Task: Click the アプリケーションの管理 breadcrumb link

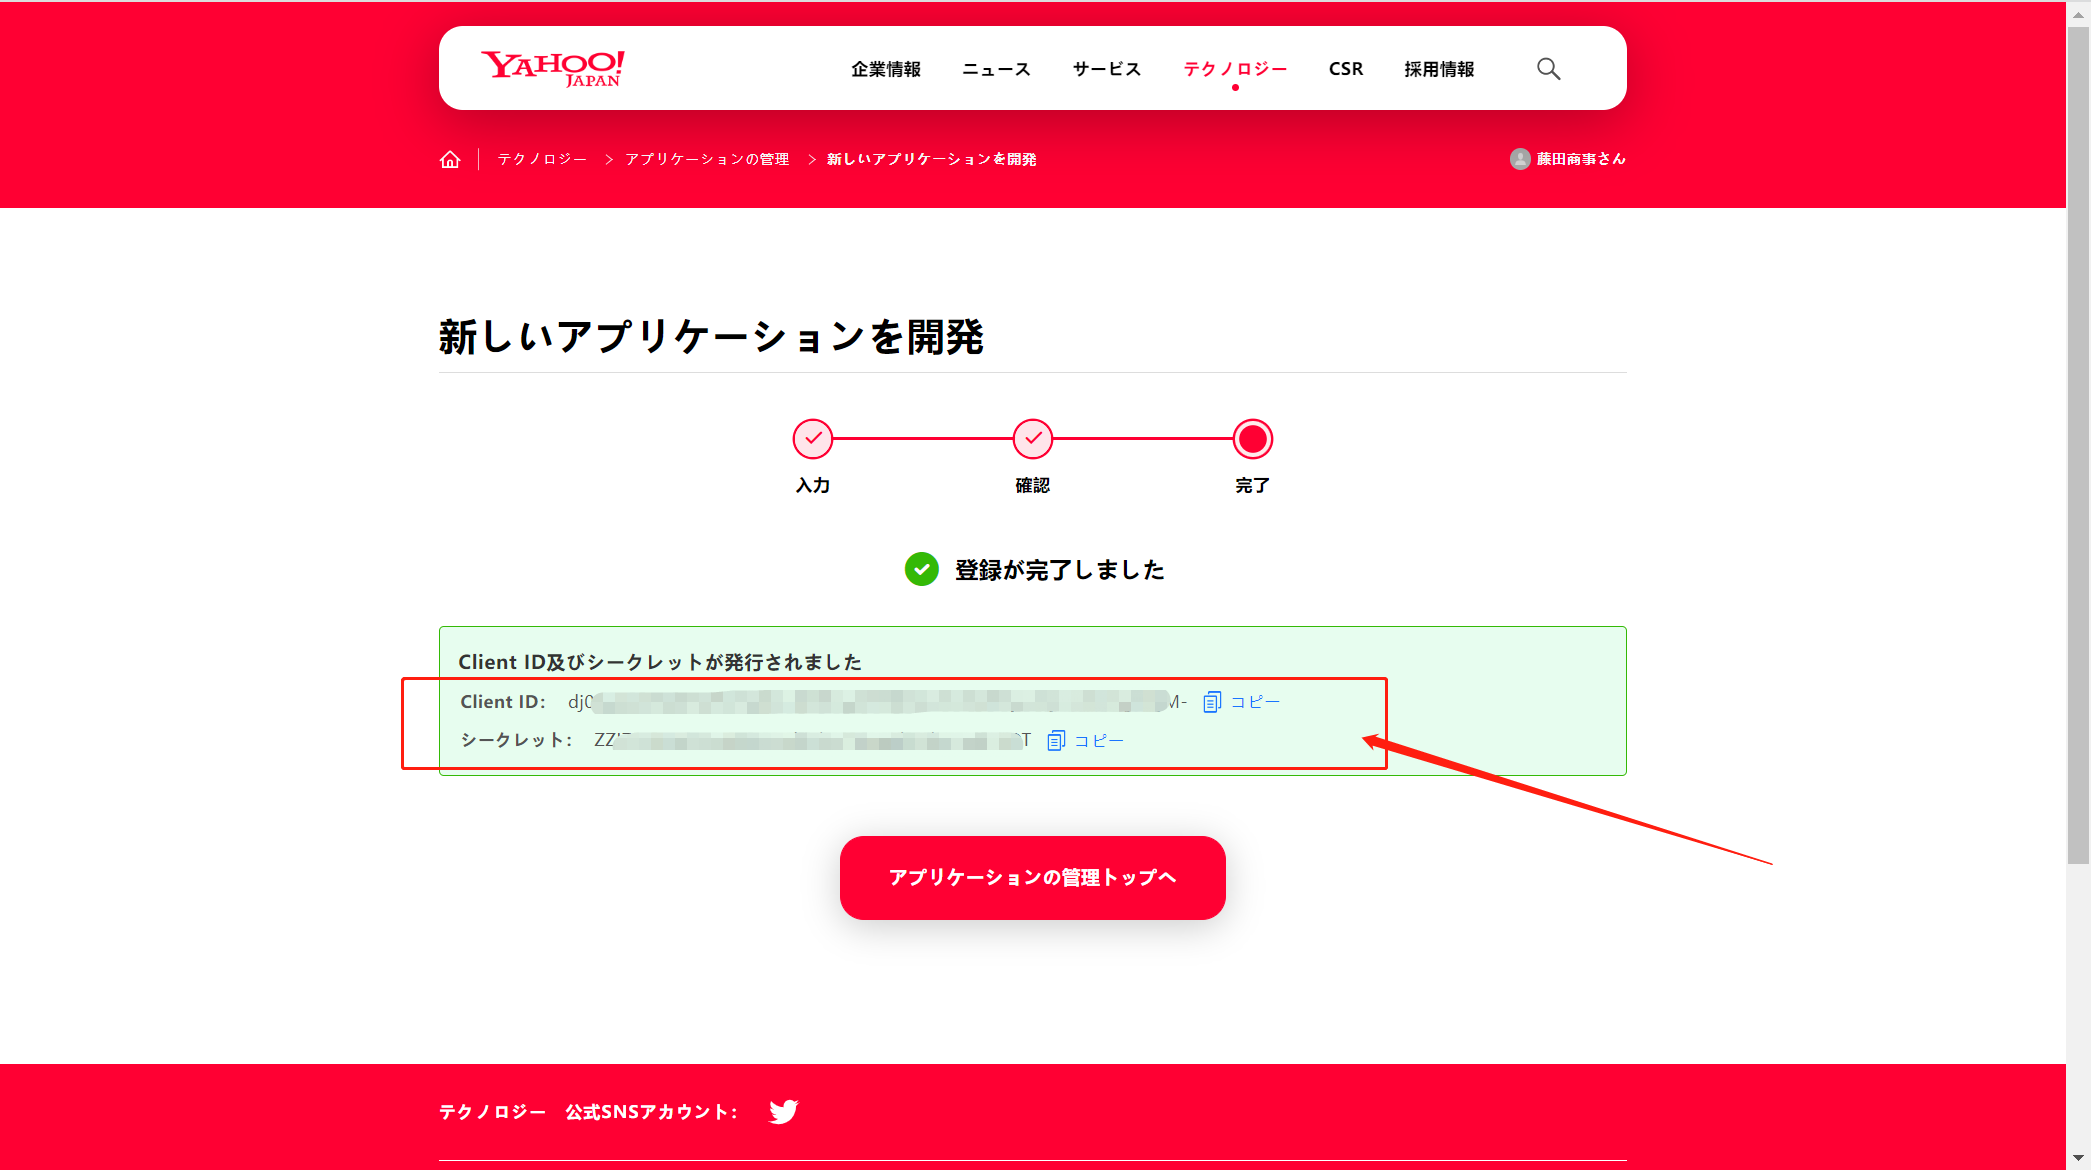Action: tap(707, 160)
